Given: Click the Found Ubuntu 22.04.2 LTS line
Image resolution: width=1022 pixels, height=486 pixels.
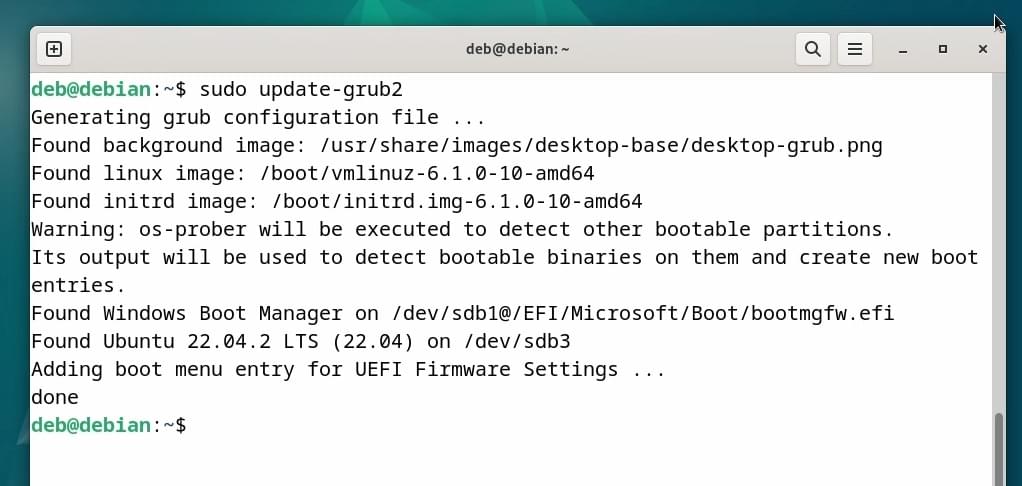Looking at the screenshot, I should pos(300,341).
